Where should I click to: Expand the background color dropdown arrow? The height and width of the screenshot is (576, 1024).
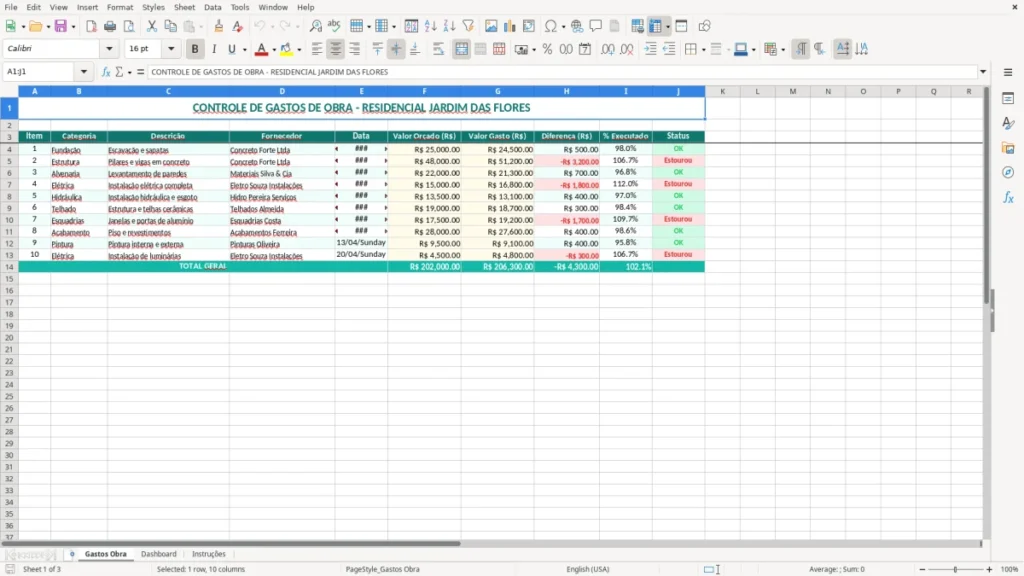[299, 49]
